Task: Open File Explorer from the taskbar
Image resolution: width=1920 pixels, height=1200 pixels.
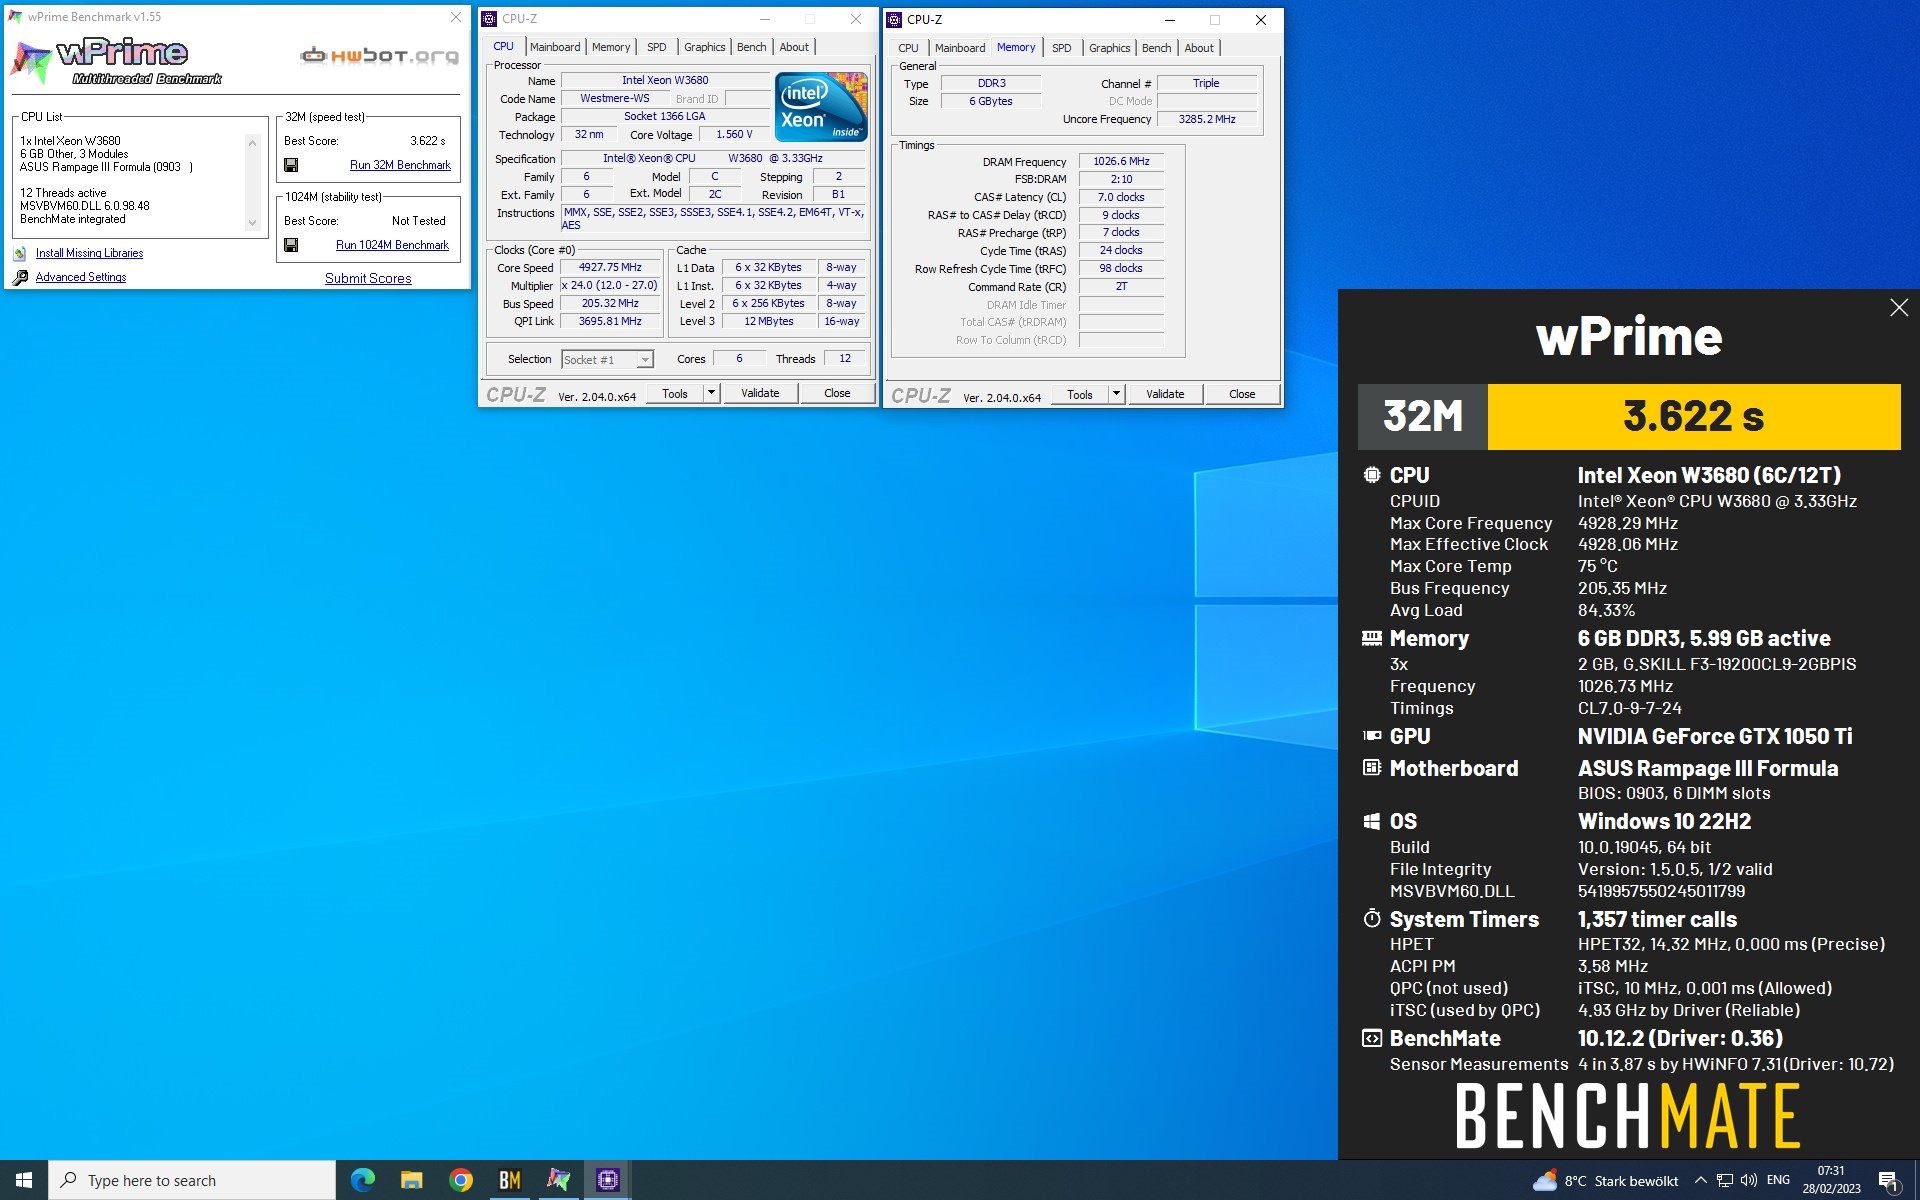Action: (412, 1180)
